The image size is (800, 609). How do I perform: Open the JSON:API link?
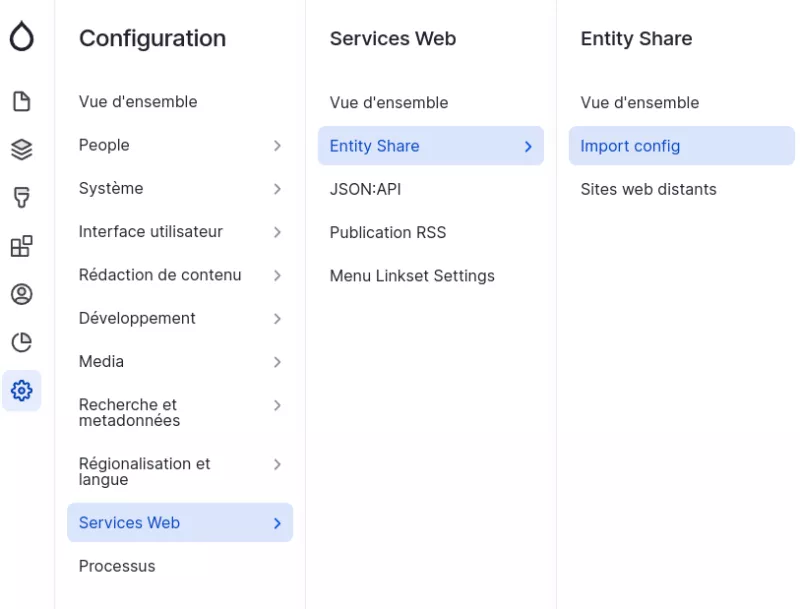(365, 189)
